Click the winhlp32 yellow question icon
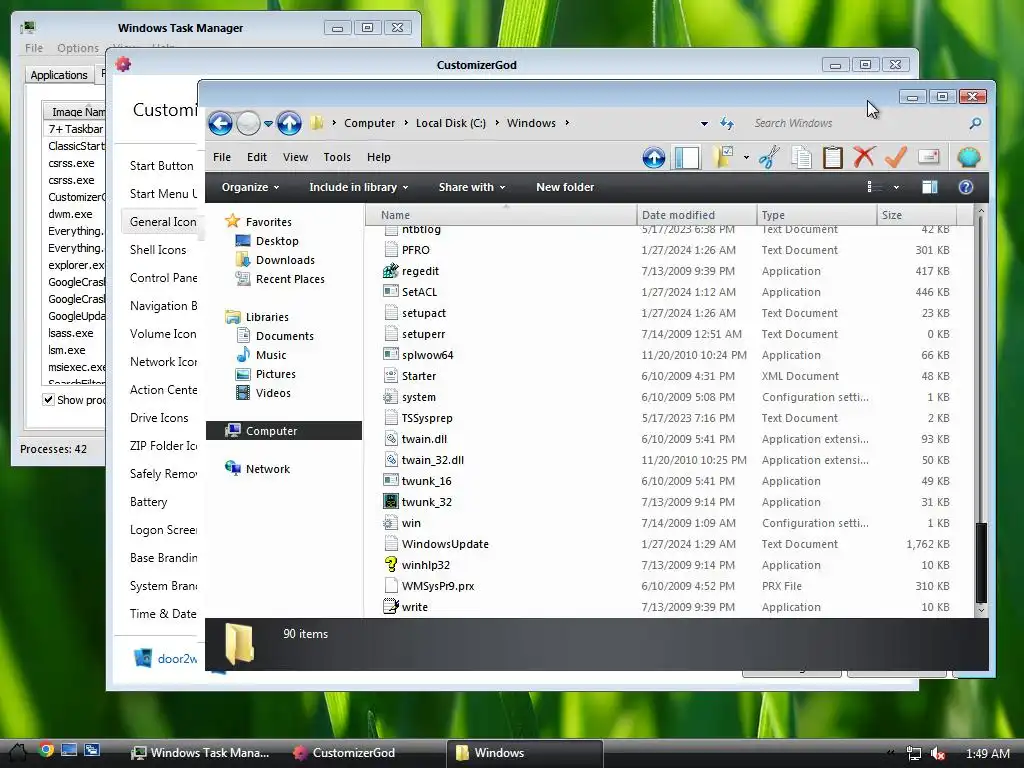The height and width of the screenshot is (768, 1024). pos(391,564)
